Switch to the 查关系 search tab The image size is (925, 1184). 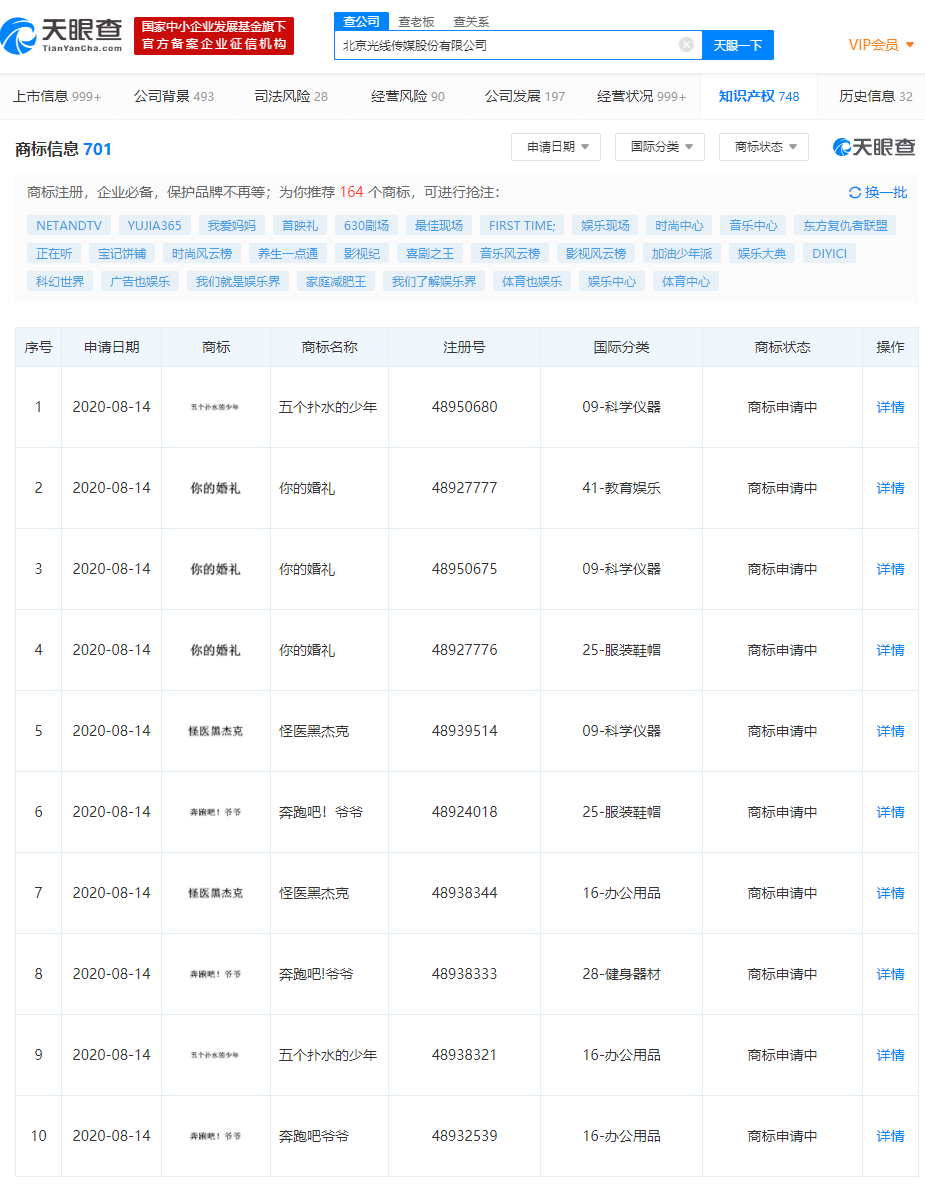pyautogui.click(x=471, y=22)
